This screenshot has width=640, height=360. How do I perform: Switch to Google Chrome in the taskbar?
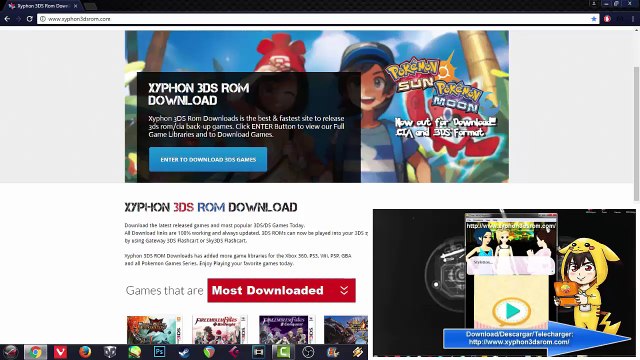pos(36,352)
